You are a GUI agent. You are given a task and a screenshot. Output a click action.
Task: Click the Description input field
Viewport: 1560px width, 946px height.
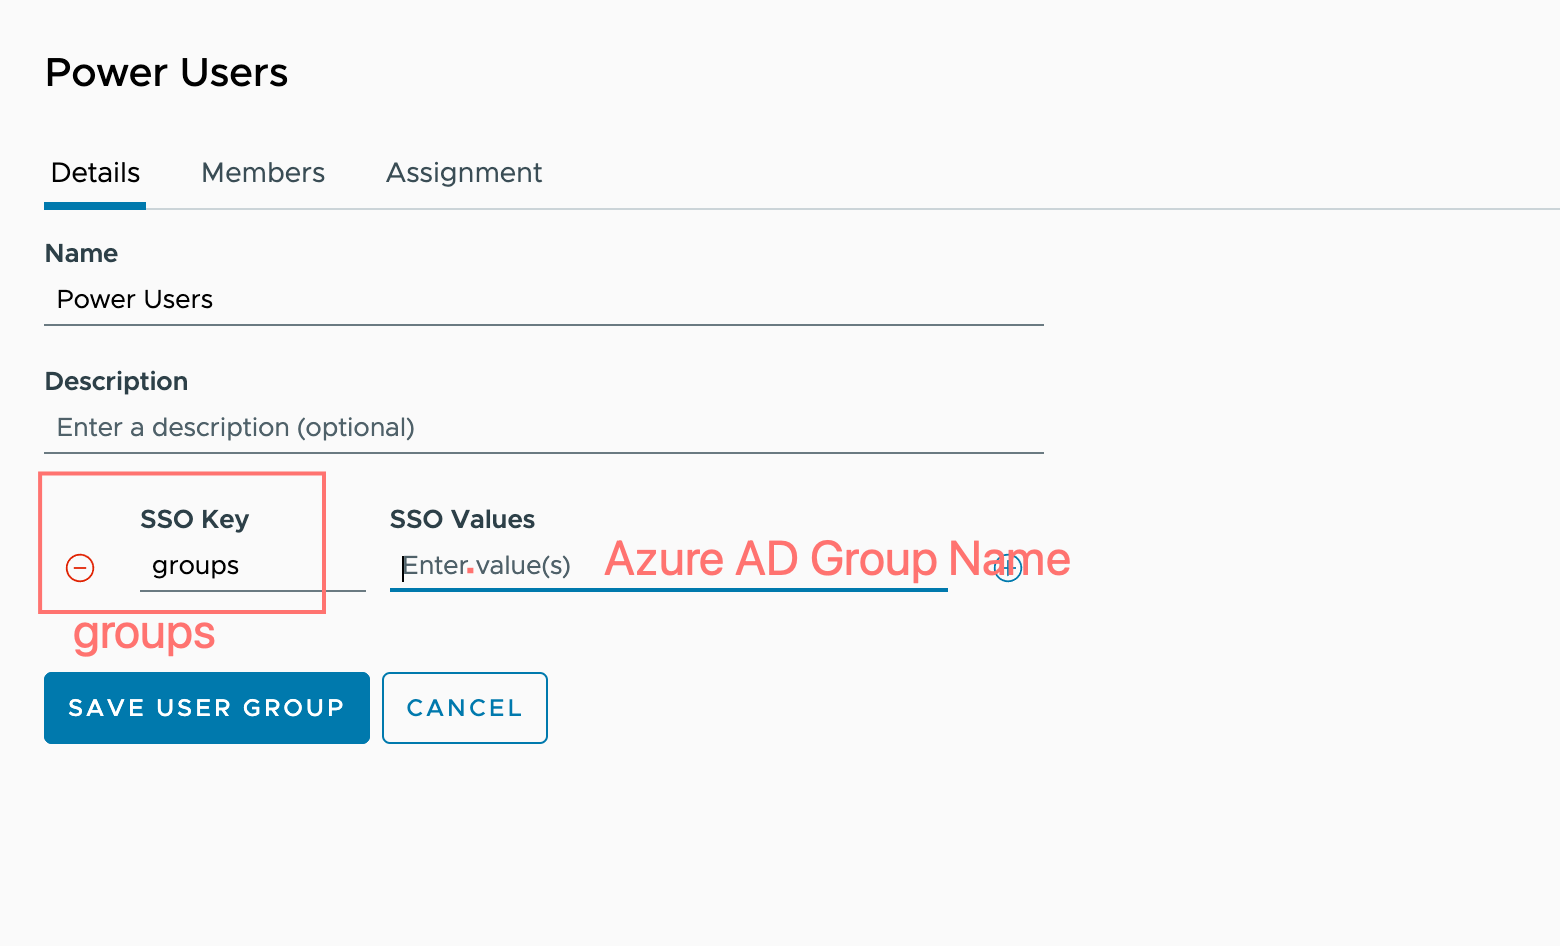click(x=544, y=428)
